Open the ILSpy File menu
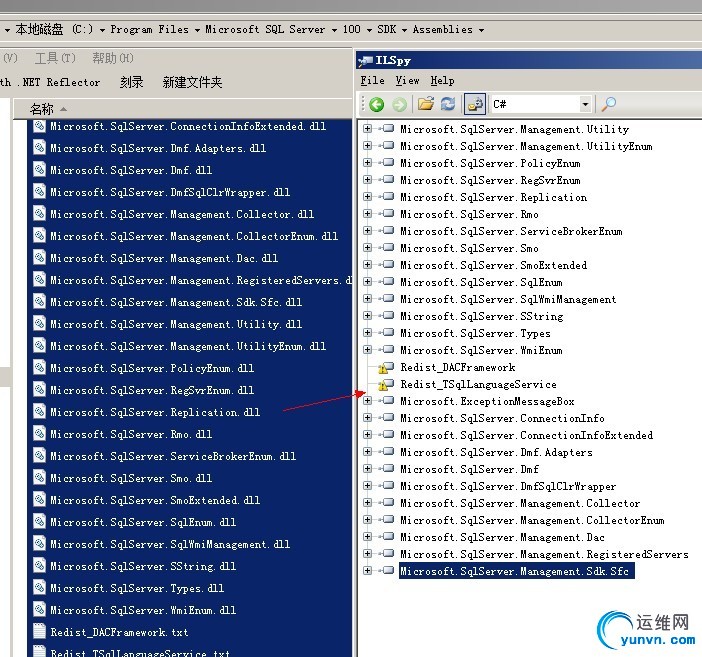Screen dimensions: 702x657 click(x=372, y=81)
